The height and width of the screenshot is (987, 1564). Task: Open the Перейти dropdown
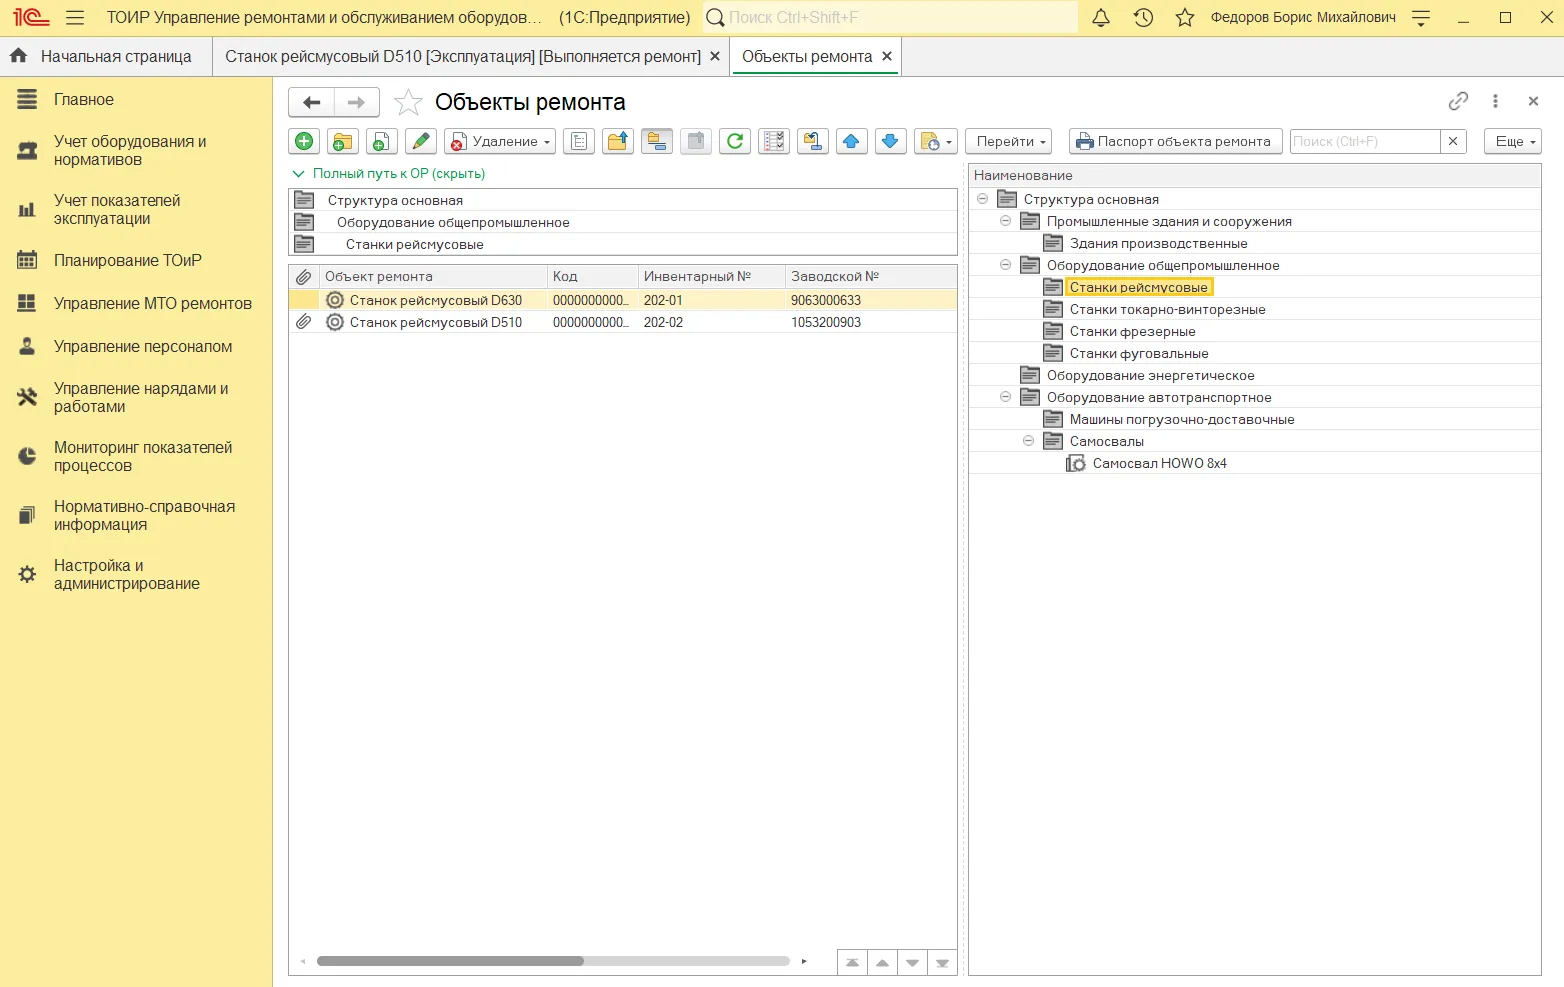coord(1009,141)
